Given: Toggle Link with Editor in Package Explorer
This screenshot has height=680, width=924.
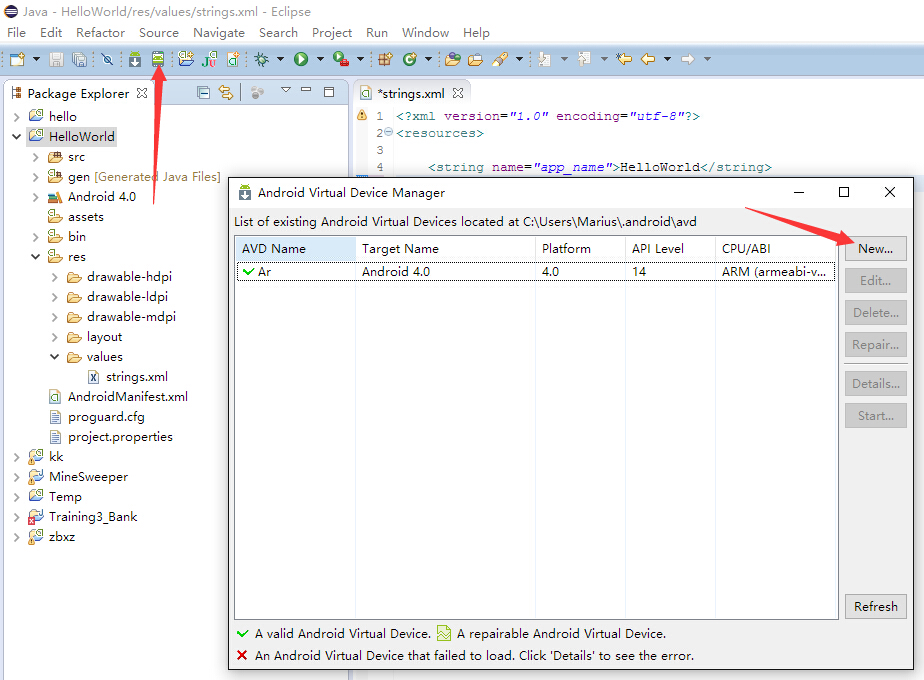Looking at the screenshot, I should point(226,93).
